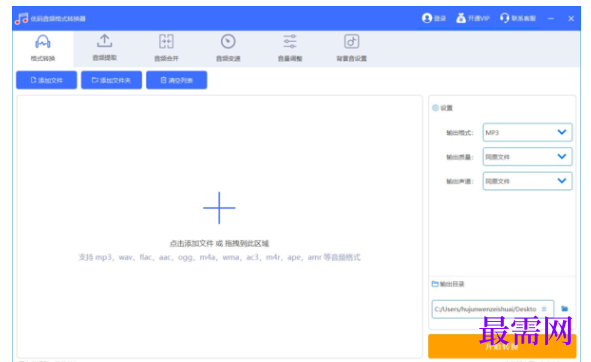Click the blue plus add-file icon
This screenshot has width=591, height=362.
219,208
